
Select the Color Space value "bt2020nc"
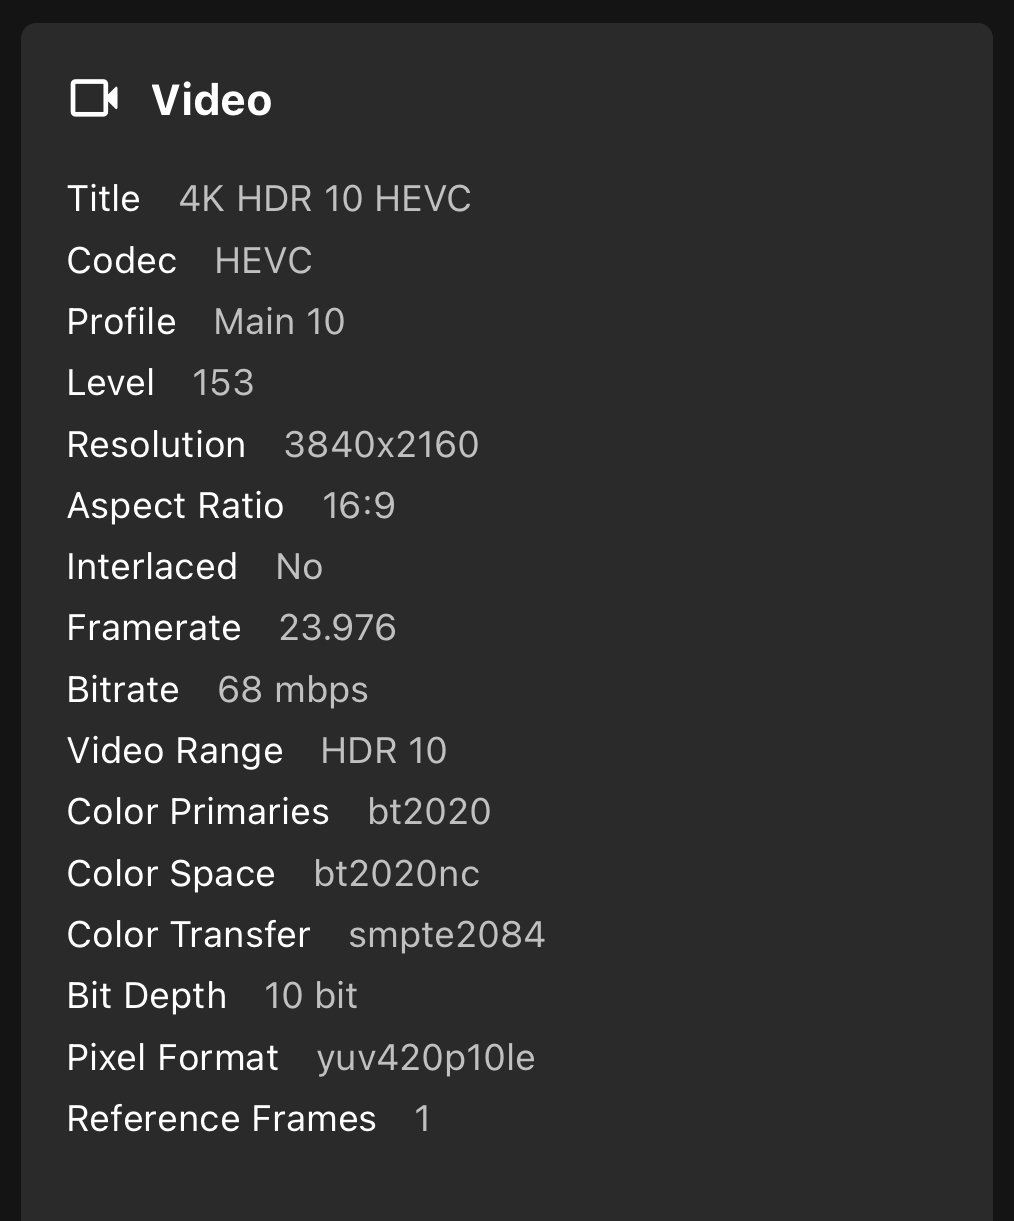(x=397, y=874)
